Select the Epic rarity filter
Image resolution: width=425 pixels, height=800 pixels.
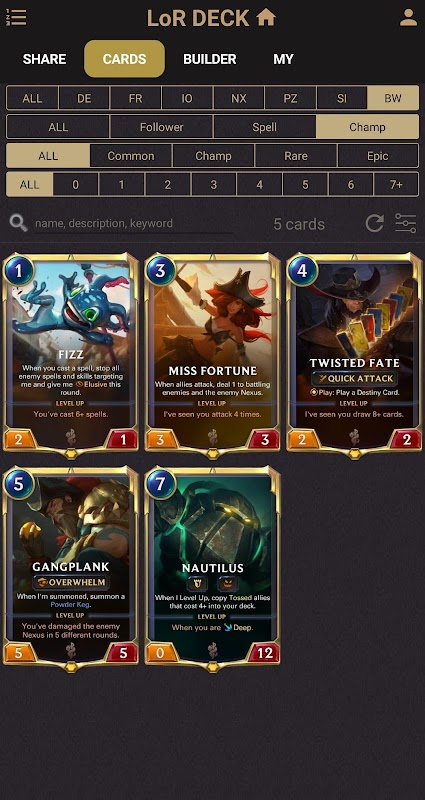tap(378, 156)
